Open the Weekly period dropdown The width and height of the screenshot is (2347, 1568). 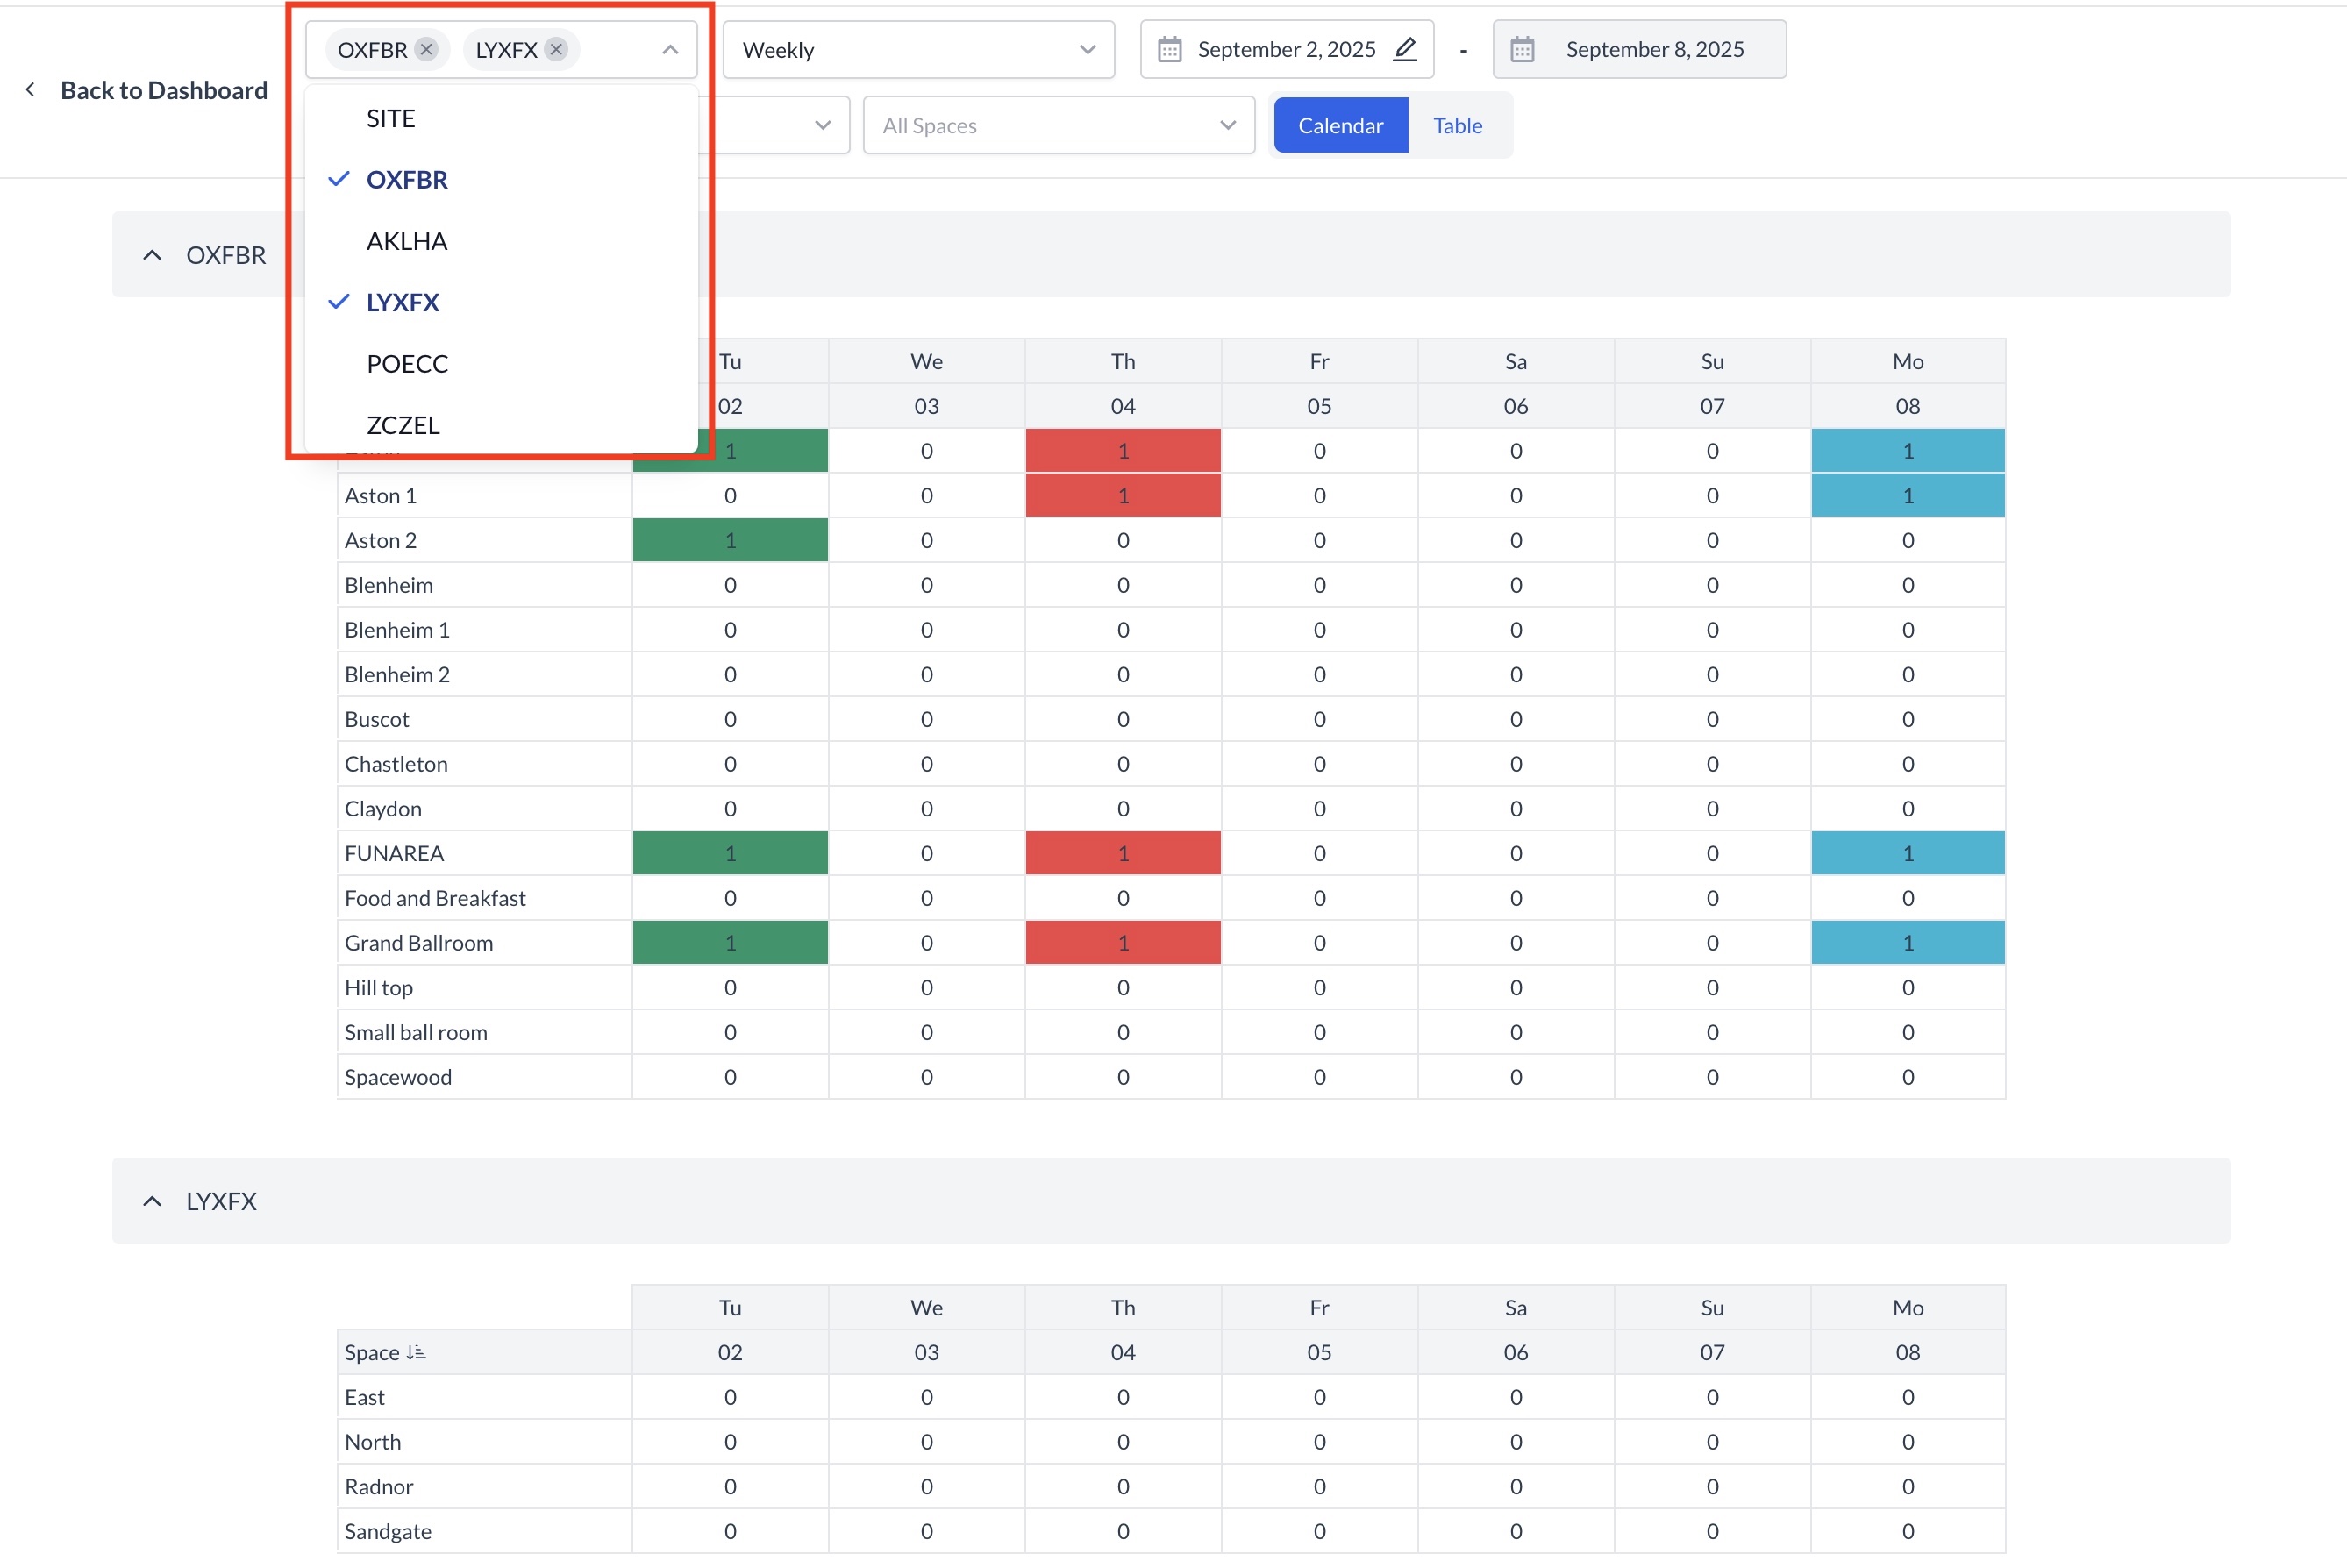pos(917,50)
